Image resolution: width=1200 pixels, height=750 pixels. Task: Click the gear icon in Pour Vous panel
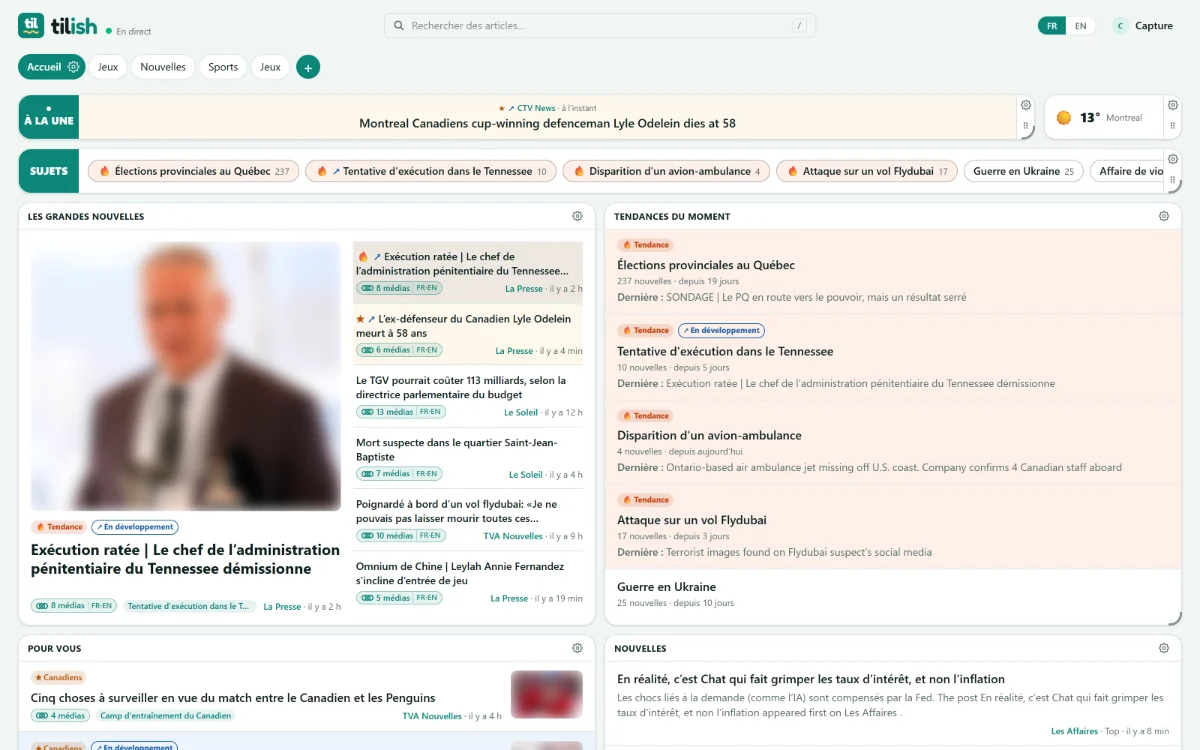click(577, 648)
